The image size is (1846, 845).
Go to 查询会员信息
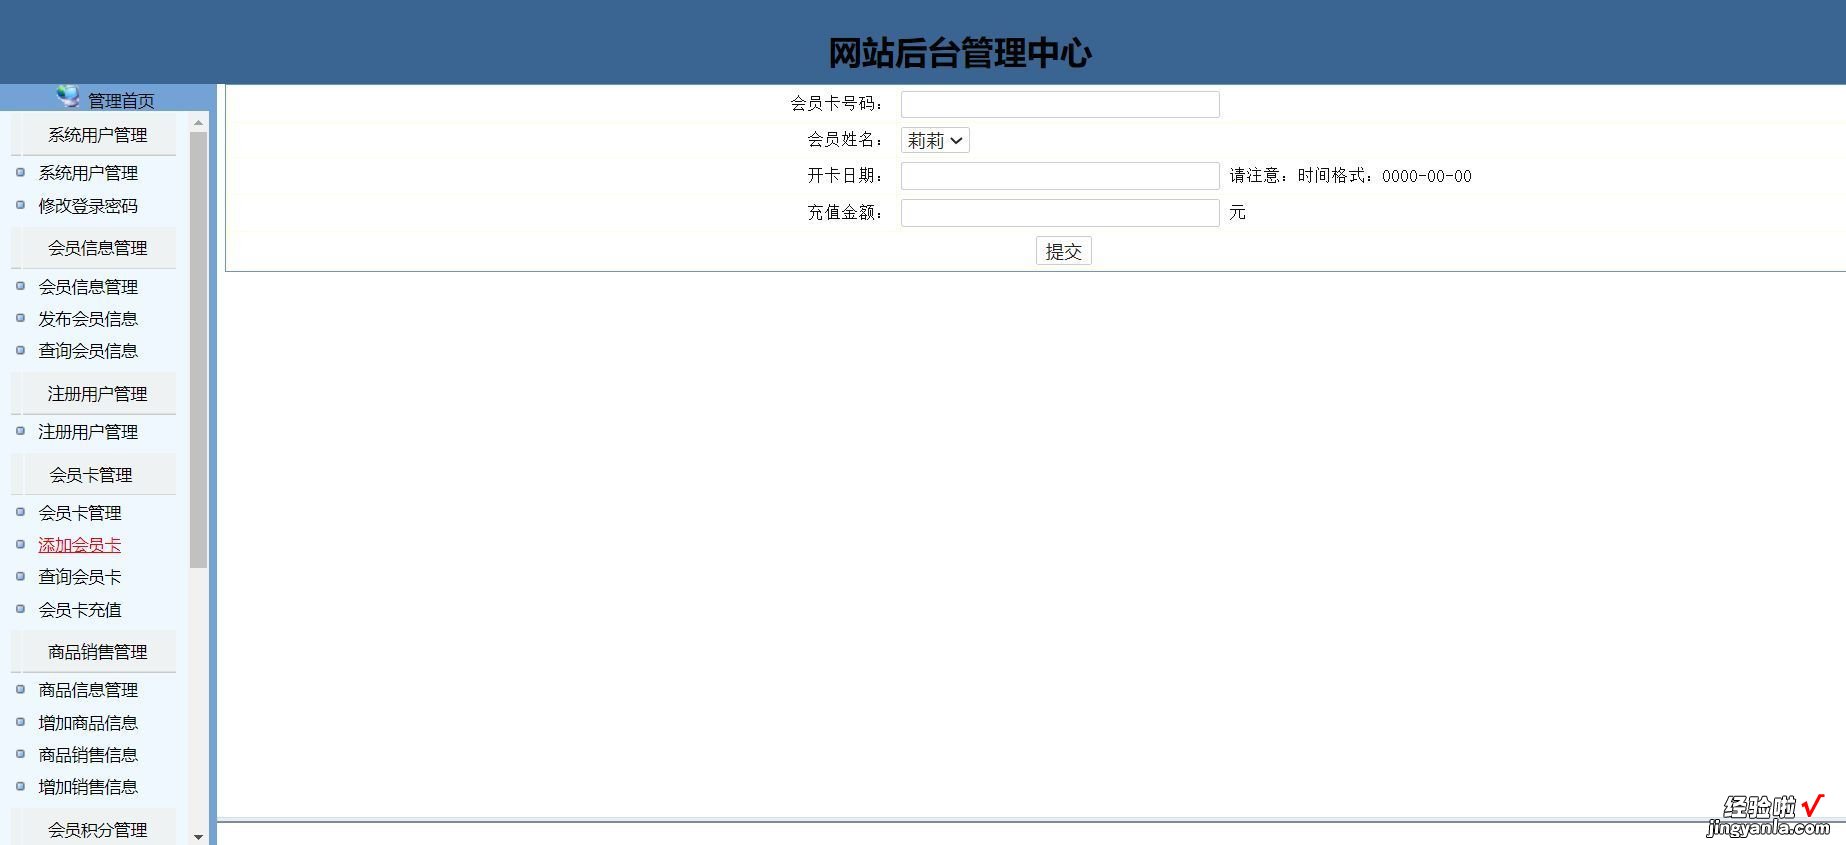pyautogui.click(x=88, y=351)
